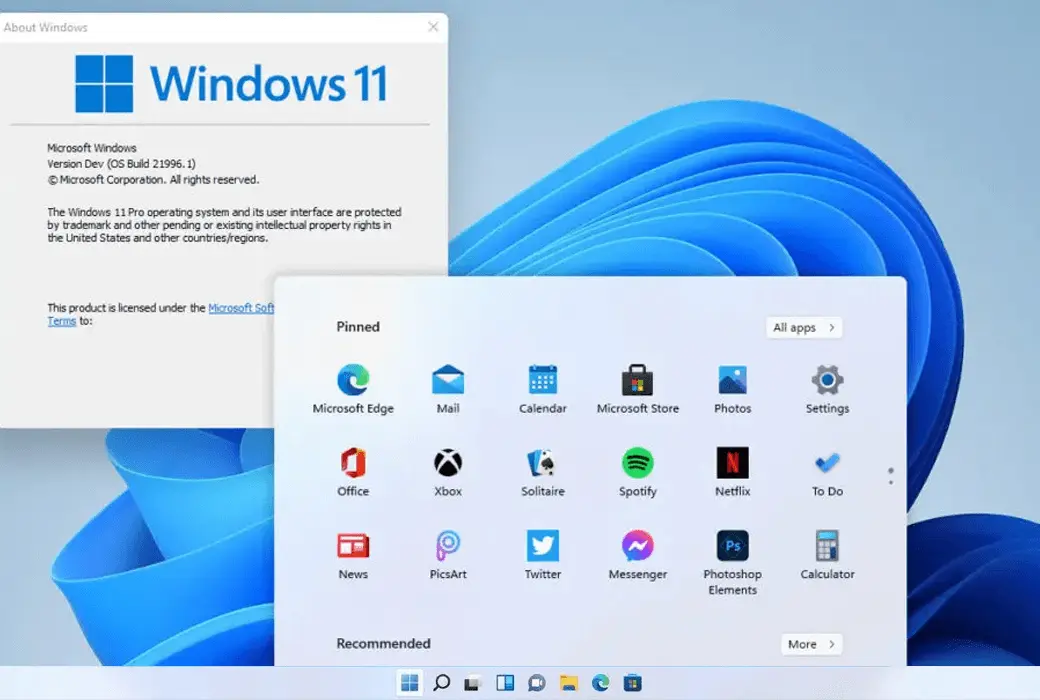Viewport: 1040px width, 700px height.
Task: Open Spotify from pinned apps
Action: [x=637, y=472]
